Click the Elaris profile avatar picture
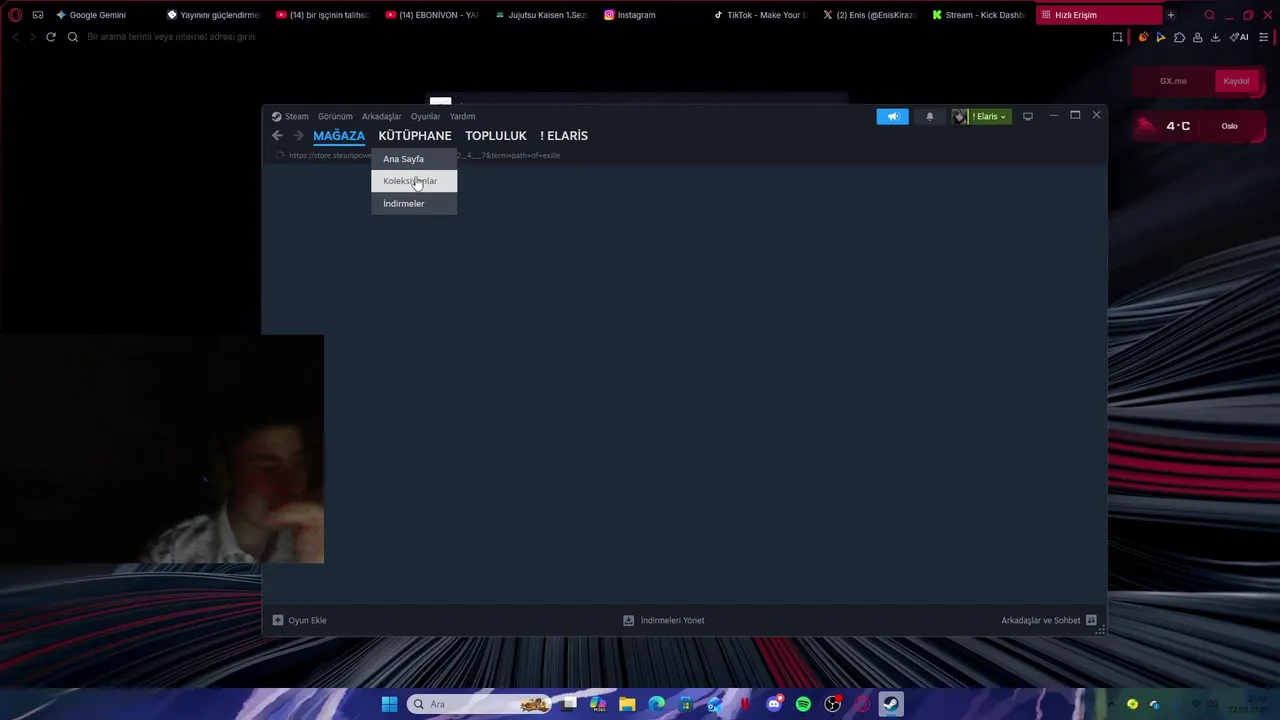Image resolution: width=1280 pixels, height=720 pixels. (x=960, y=116)
